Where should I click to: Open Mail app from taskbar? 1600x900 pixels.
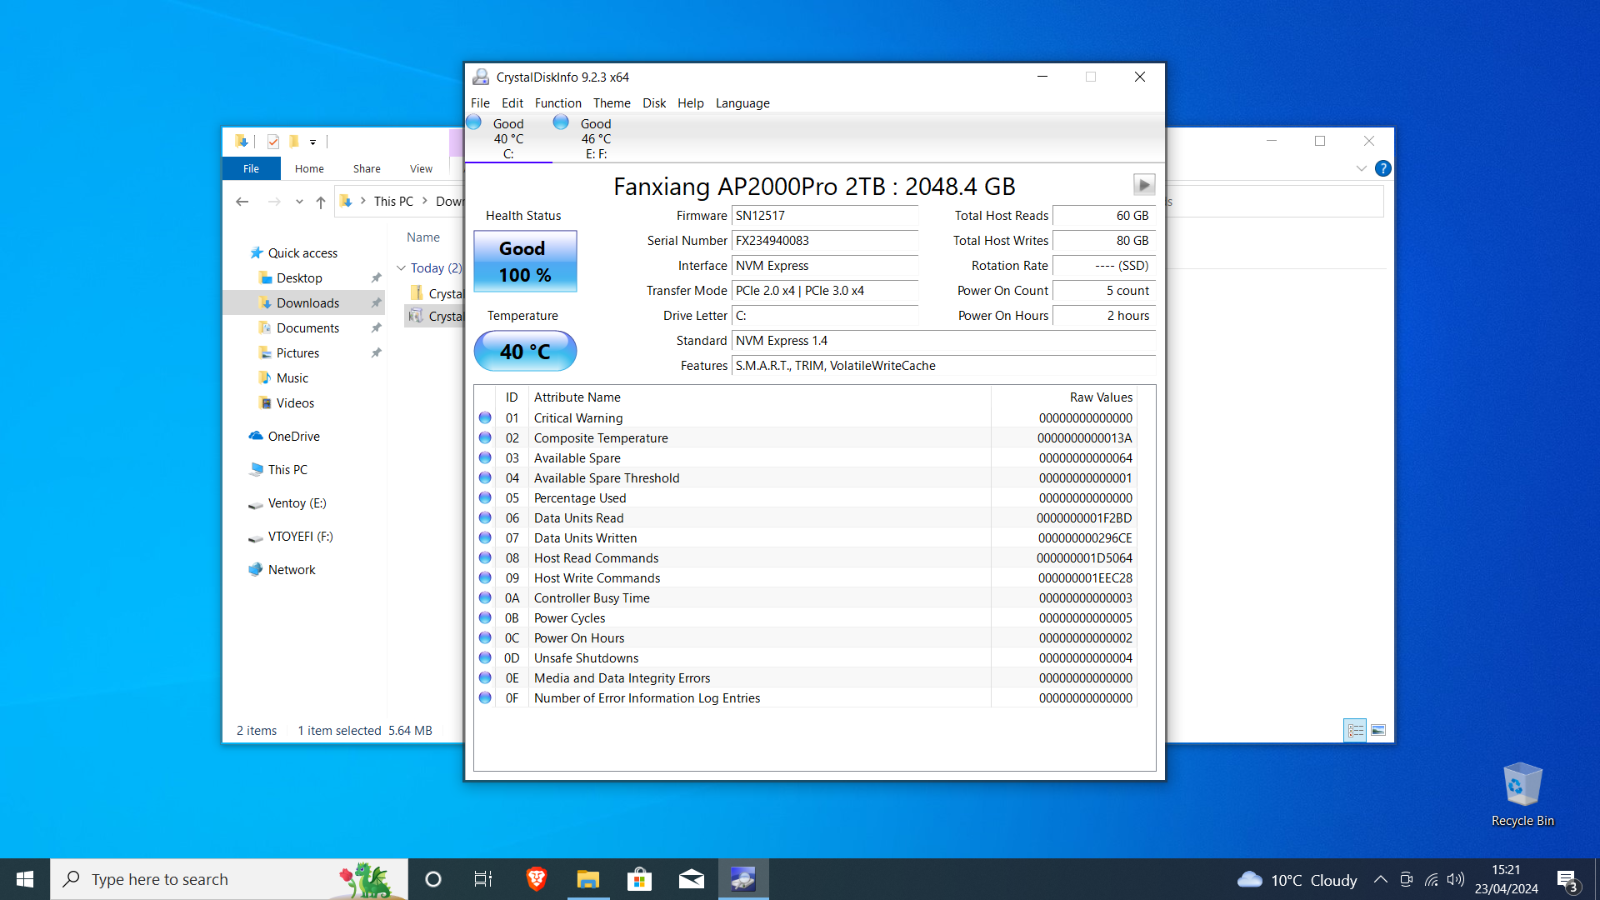coord(692,879)
